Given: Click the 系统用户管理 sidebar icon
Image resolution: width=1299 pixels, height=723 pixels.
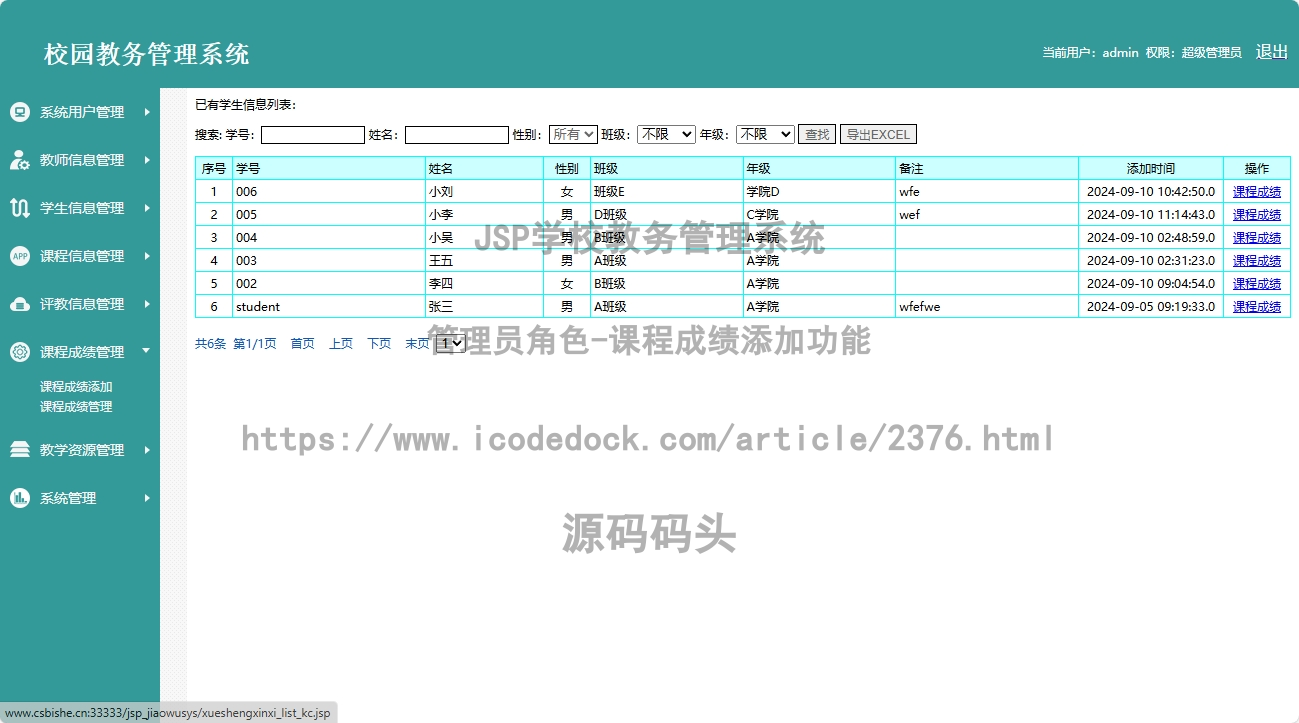Looking at the screenshot, I should [x=20, y=112].
